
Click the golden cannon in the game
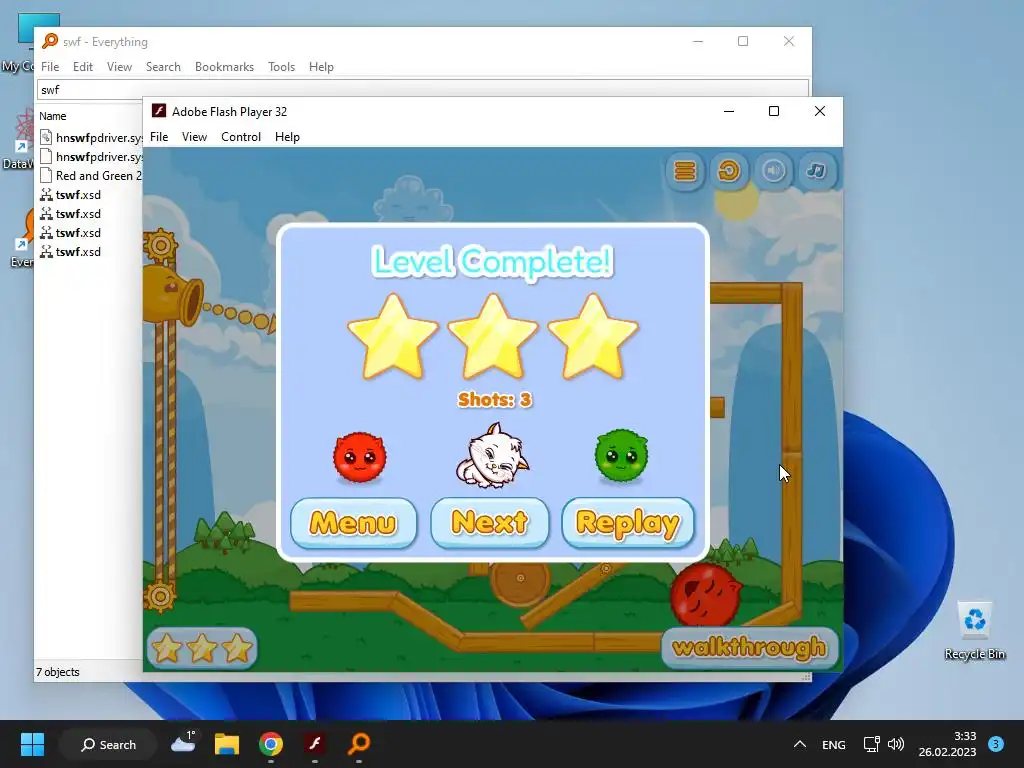tap(173, 294)
